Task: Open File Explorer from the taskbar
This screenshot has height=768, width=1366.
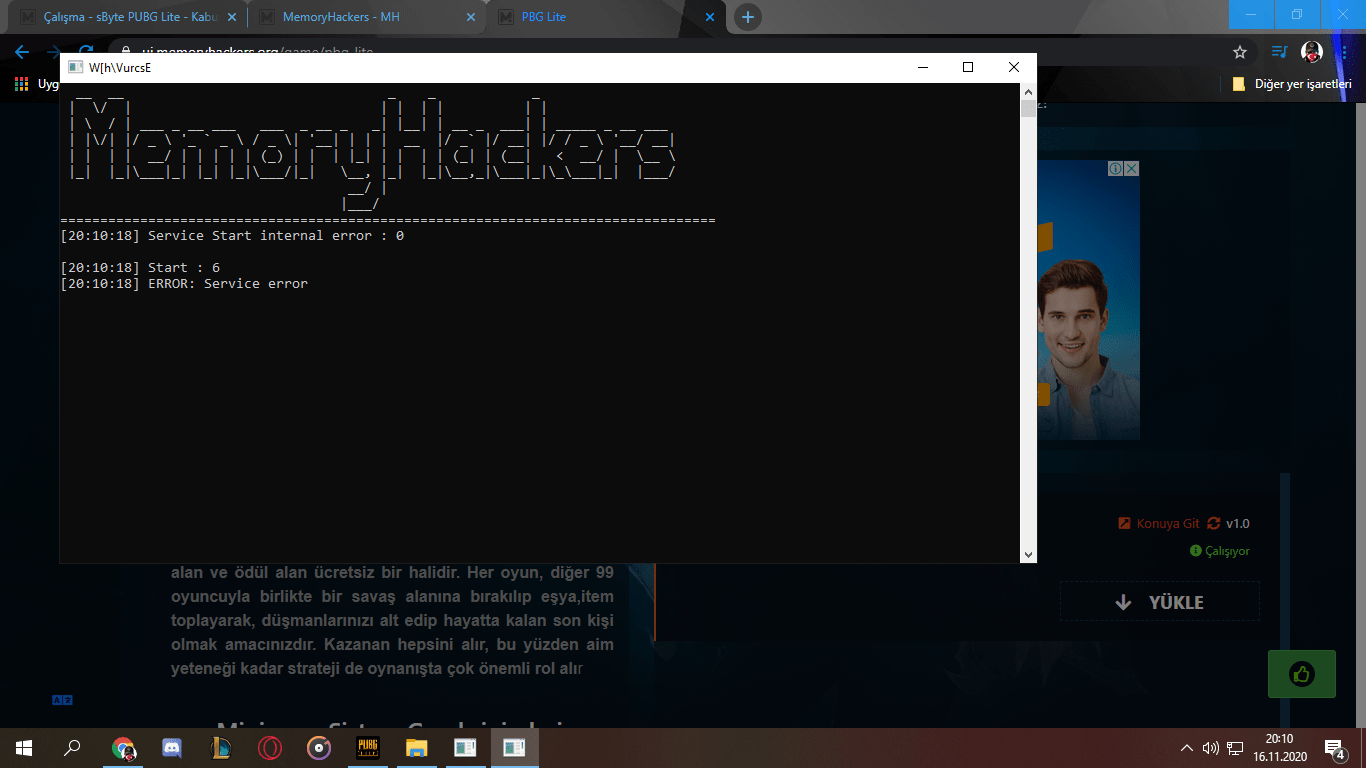Action: 417,747
